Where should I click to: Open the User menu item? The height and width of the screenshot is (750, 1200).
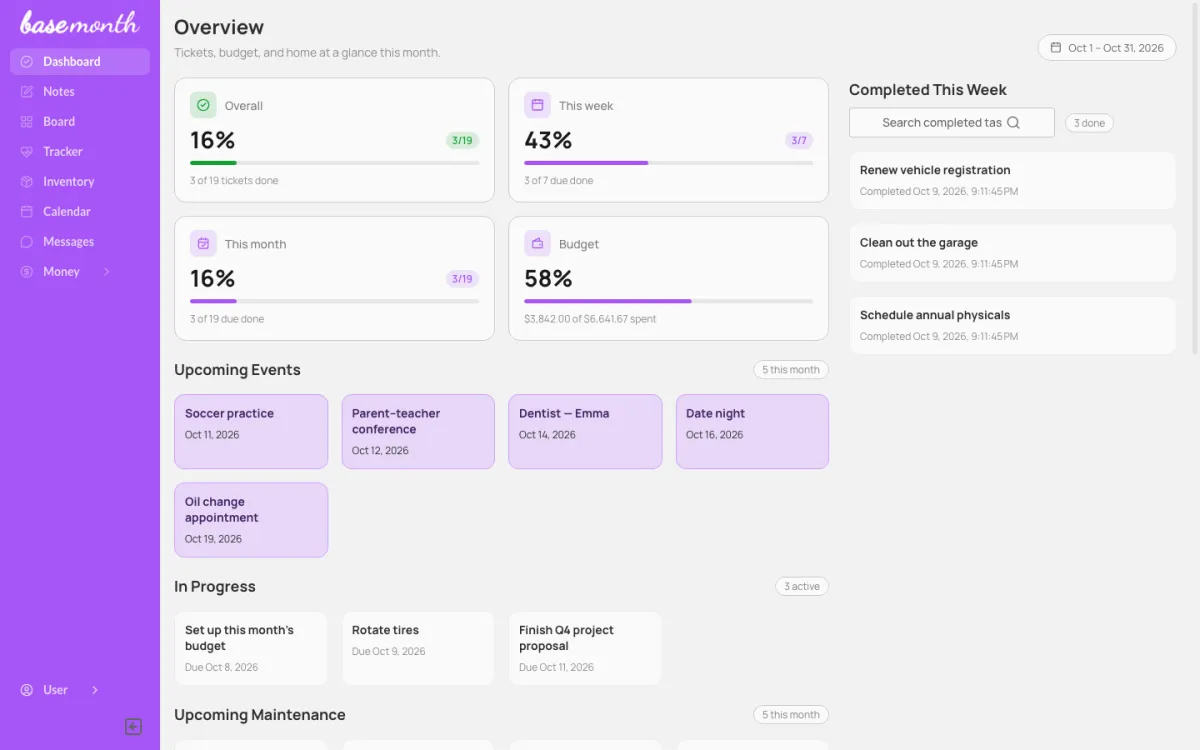click(80, 690)
